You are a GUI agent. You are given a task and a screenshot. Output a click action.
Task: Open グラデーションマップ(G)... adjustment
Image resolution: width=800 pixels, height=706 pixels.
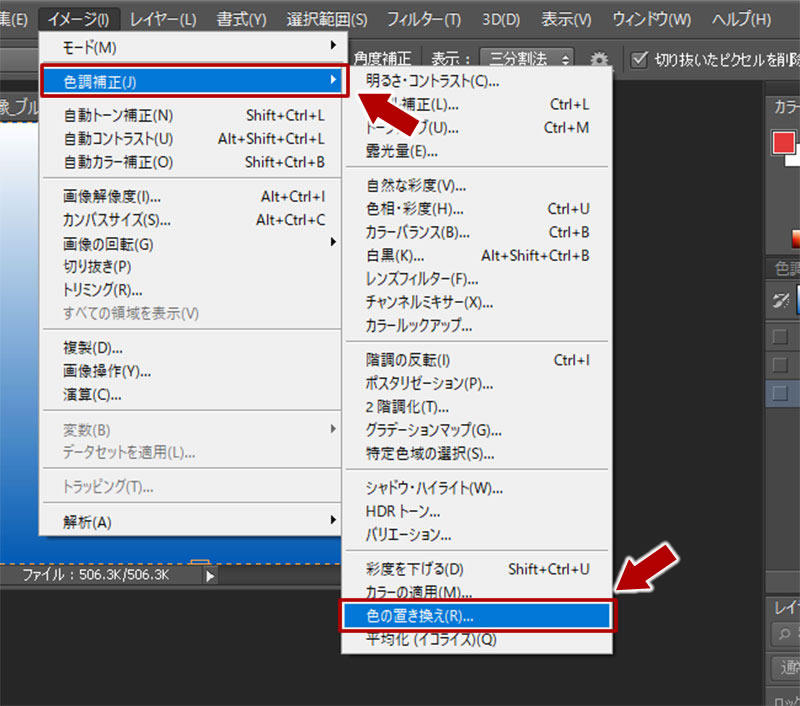[477, 431]
